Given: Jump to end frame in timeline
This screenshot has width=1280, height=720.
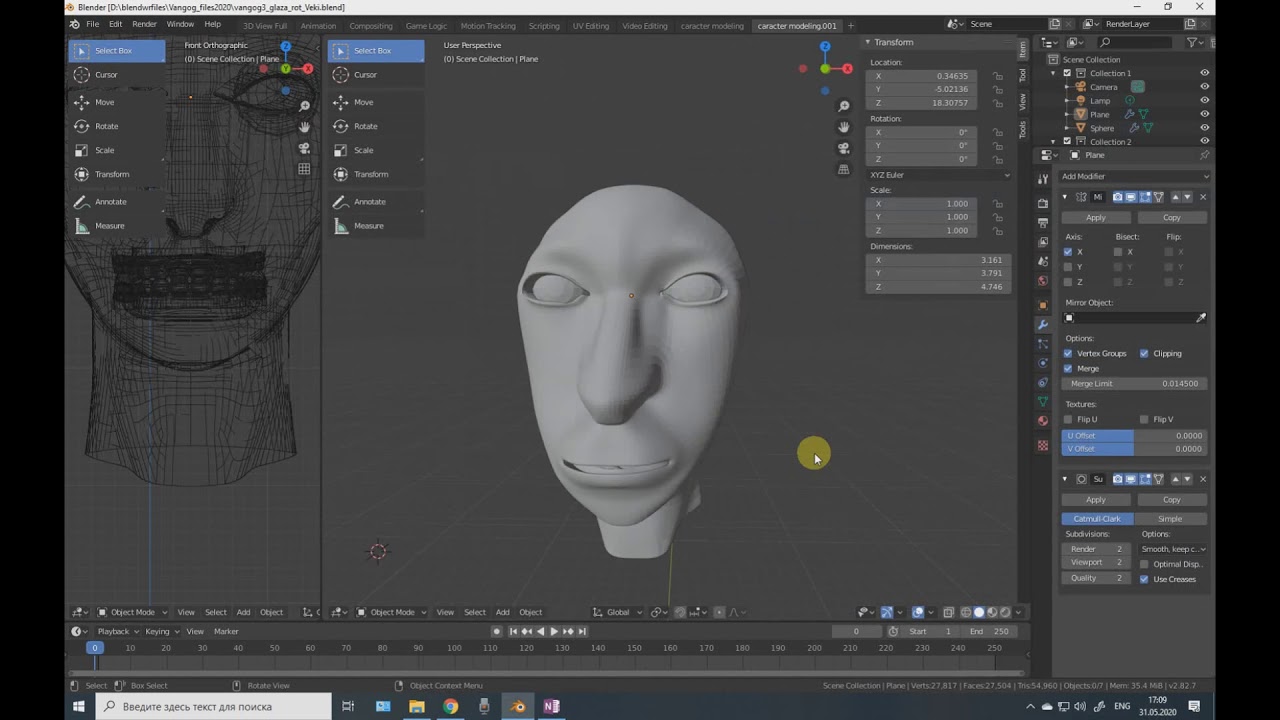Looking at the screenshot, I should click(x=582, y=631).
